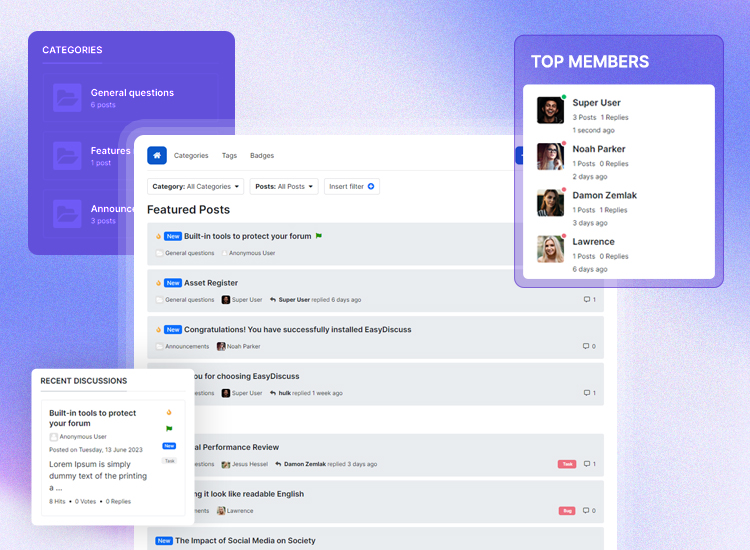Click Super User small avatar in Asset Register row

coord(226,299)
